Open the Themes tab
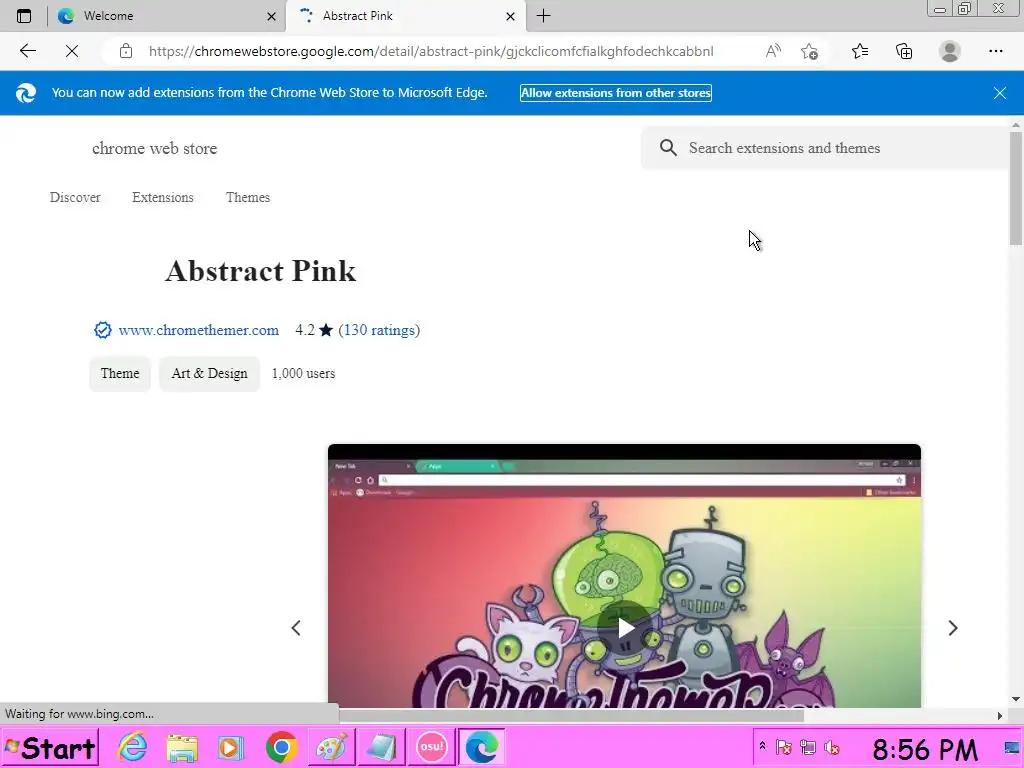The height and width of the screenshot is (768, 1024). pos(248,197)
